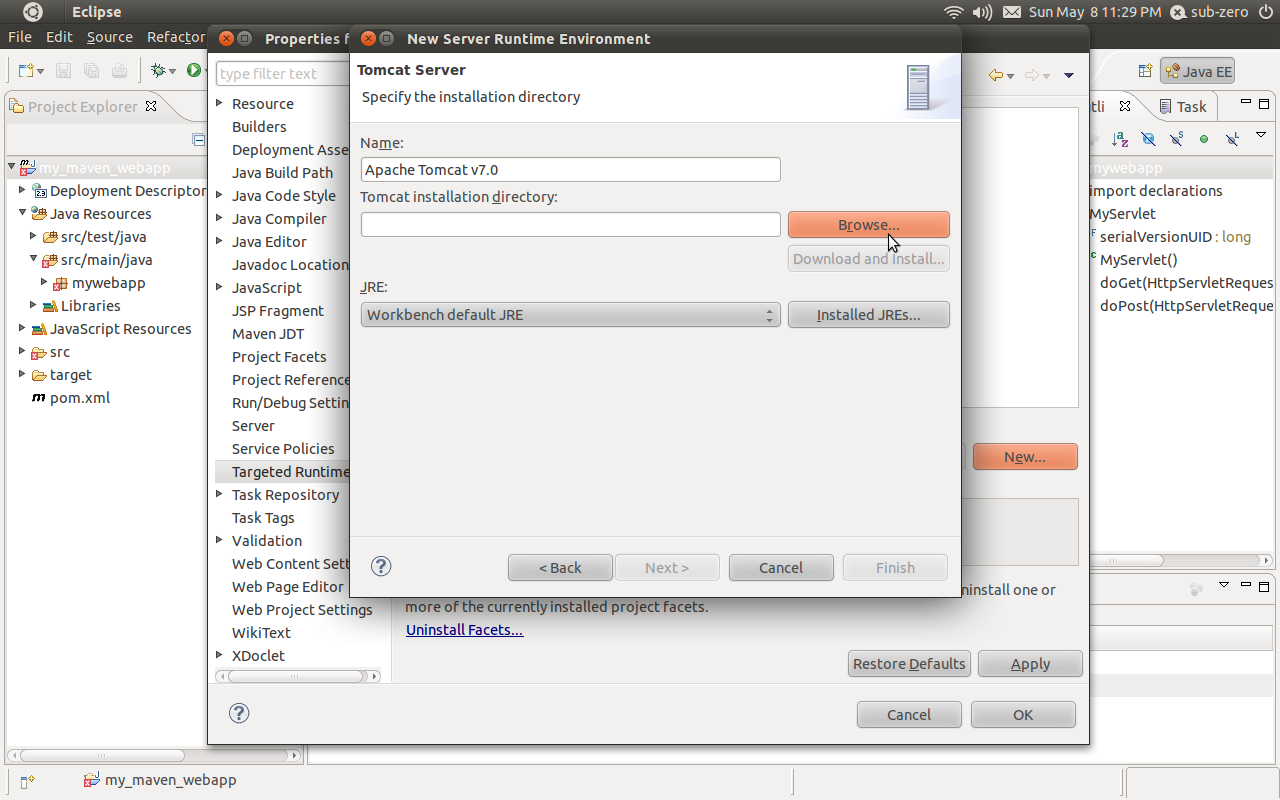Image resolution: width=1280 pixels, height=800 pixels.
Task: Select Maven JDT in properties list
Action: click(268, 334)
